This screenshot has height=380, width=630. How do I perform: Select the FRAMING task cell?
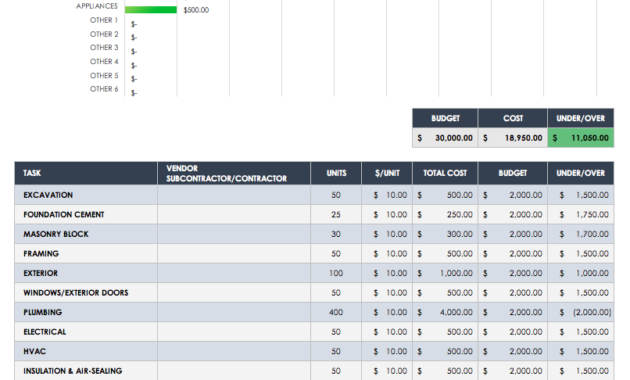tap(86, 253)
